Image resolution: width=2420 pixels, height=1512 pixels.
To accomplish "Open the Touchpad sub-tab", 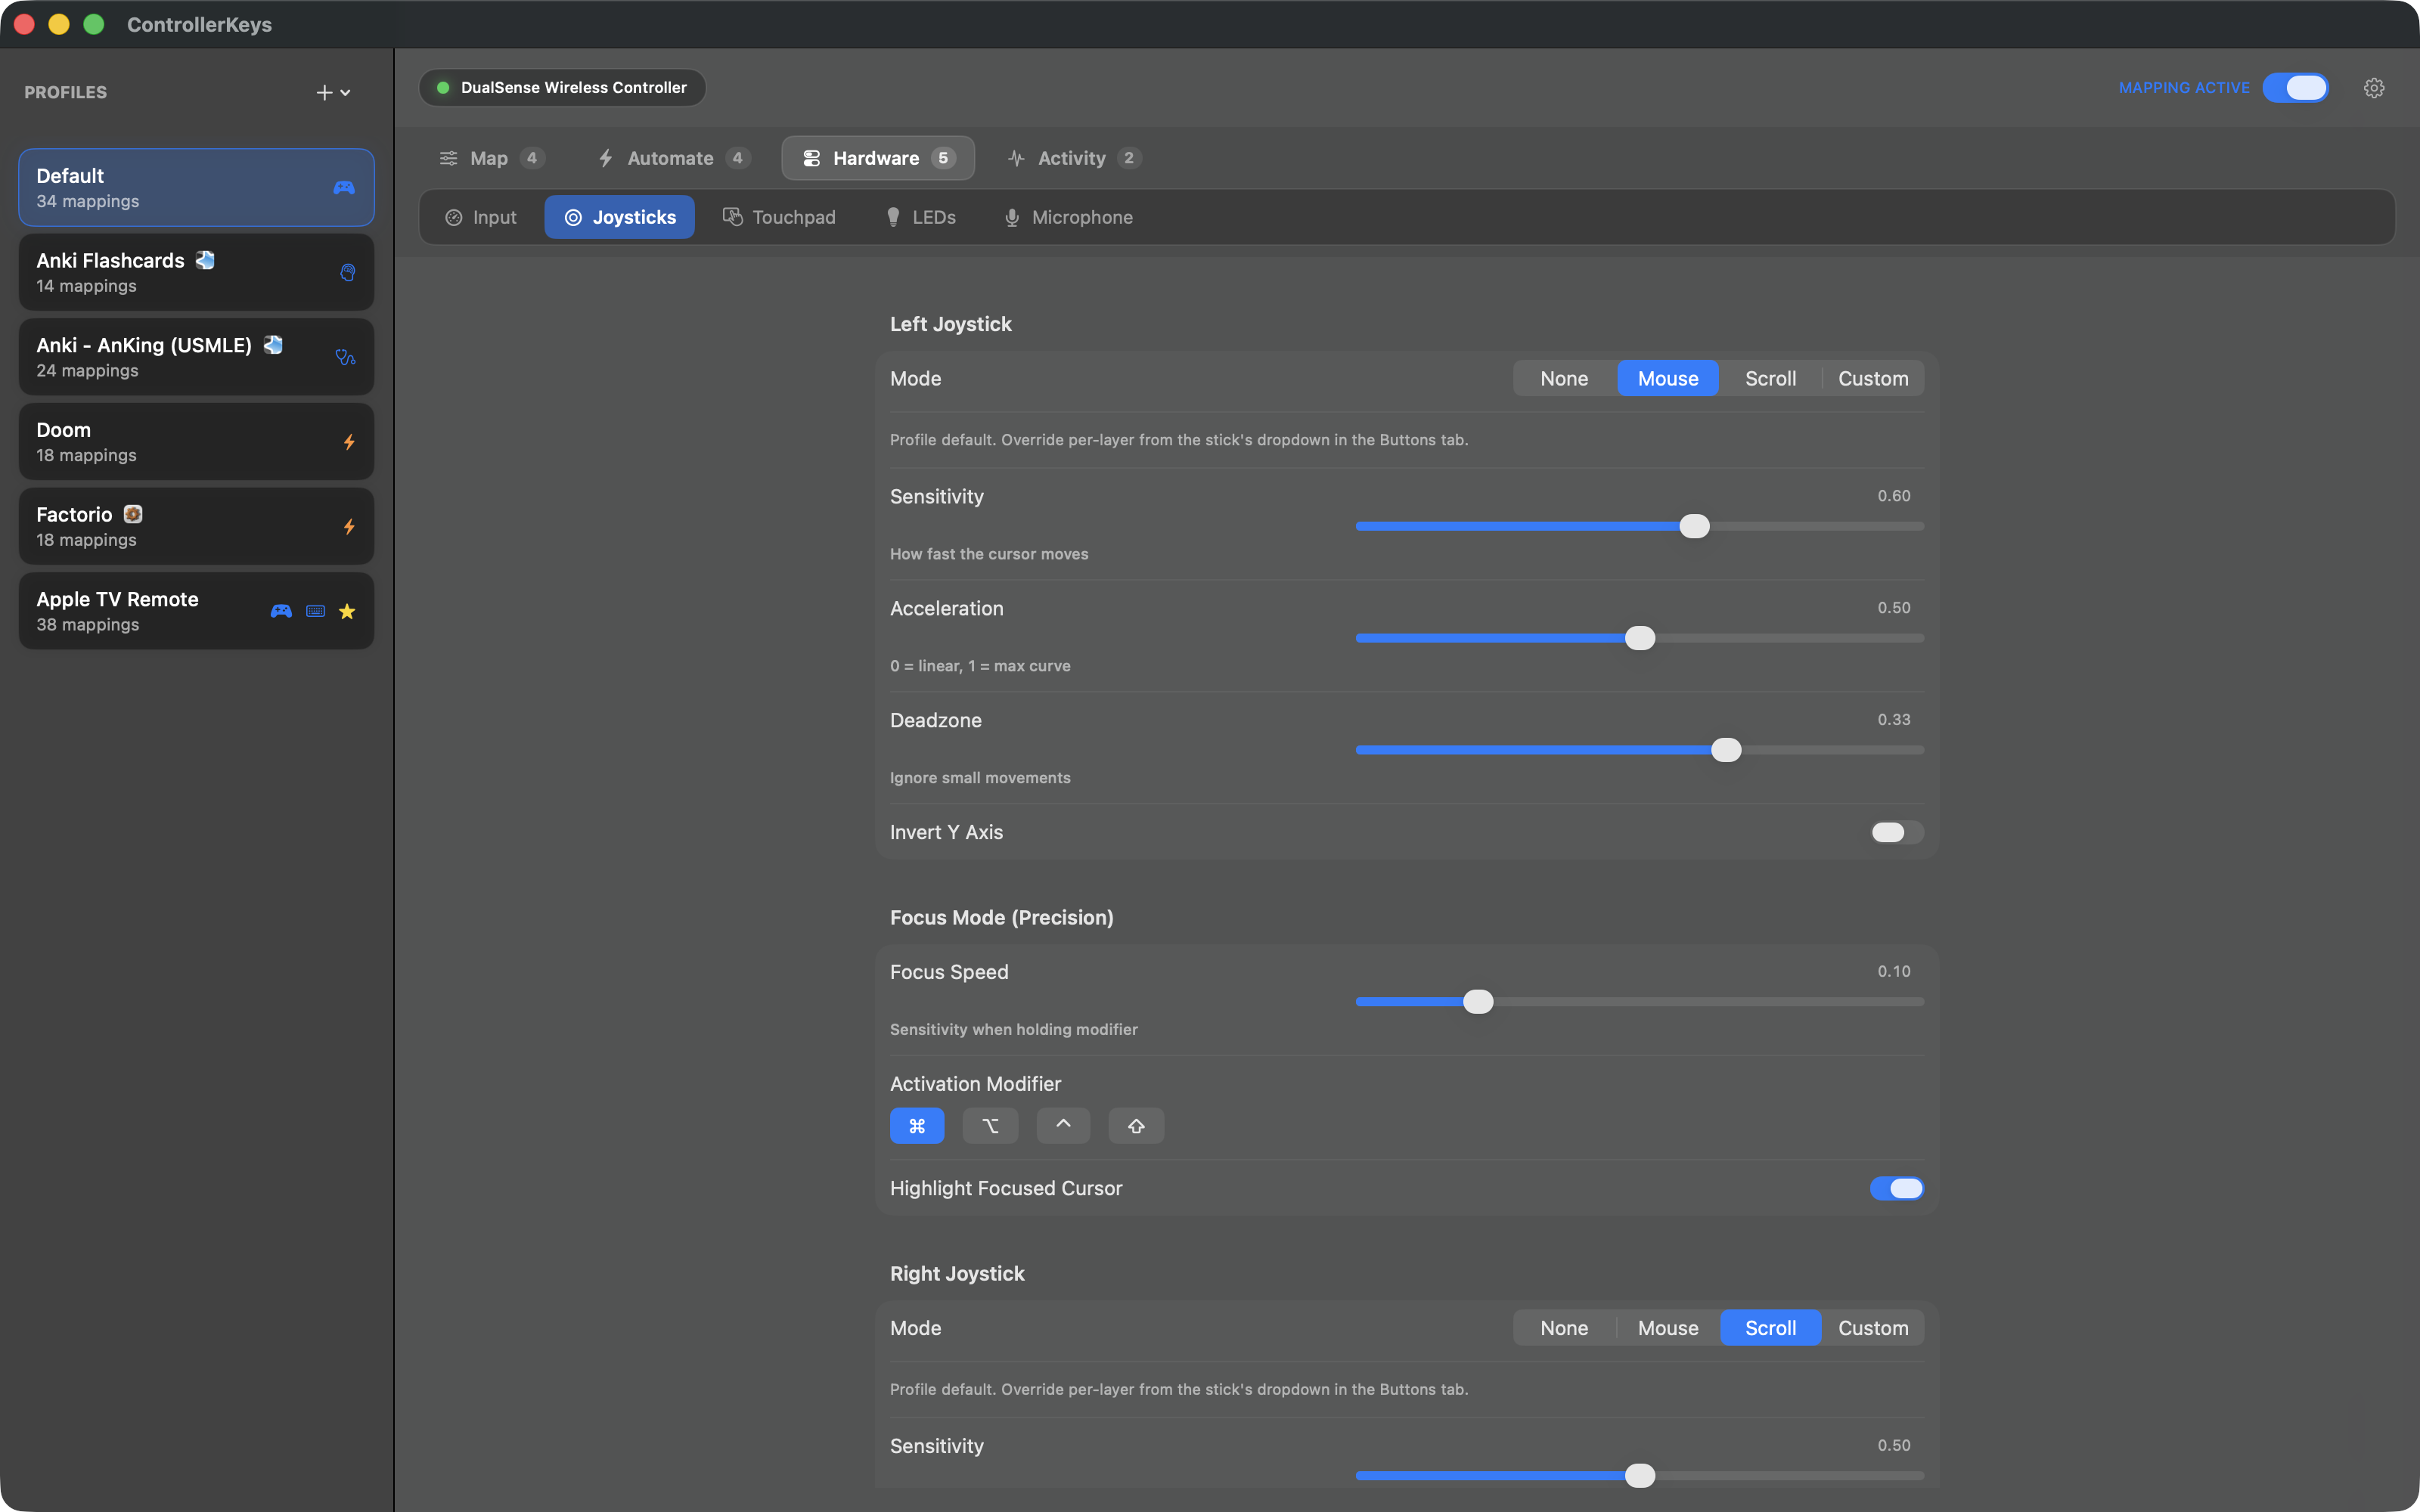I will tap(779, 217).
